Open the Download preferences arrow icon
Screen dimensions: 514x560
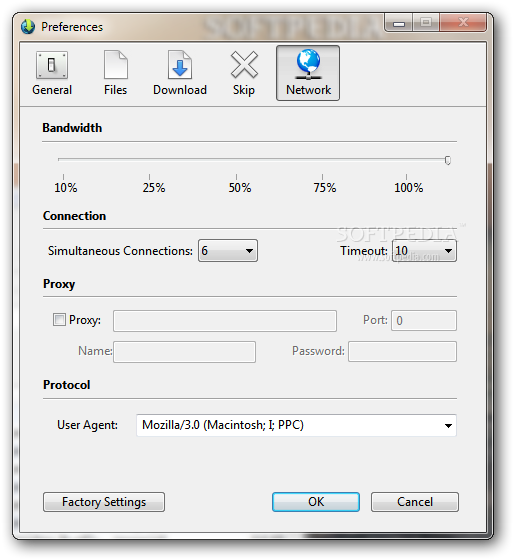click(180, 65)
